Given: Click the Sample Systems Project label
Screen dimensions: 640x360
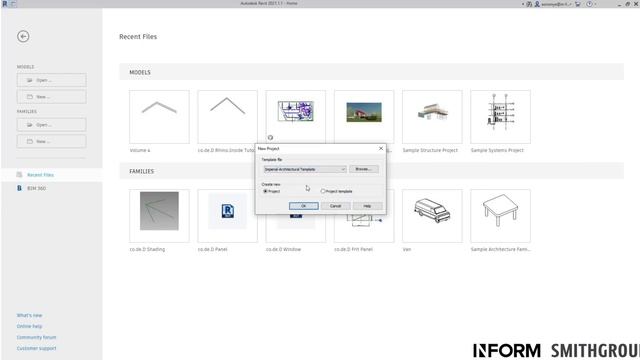Looking at the screenshot, I should point(497,150).
